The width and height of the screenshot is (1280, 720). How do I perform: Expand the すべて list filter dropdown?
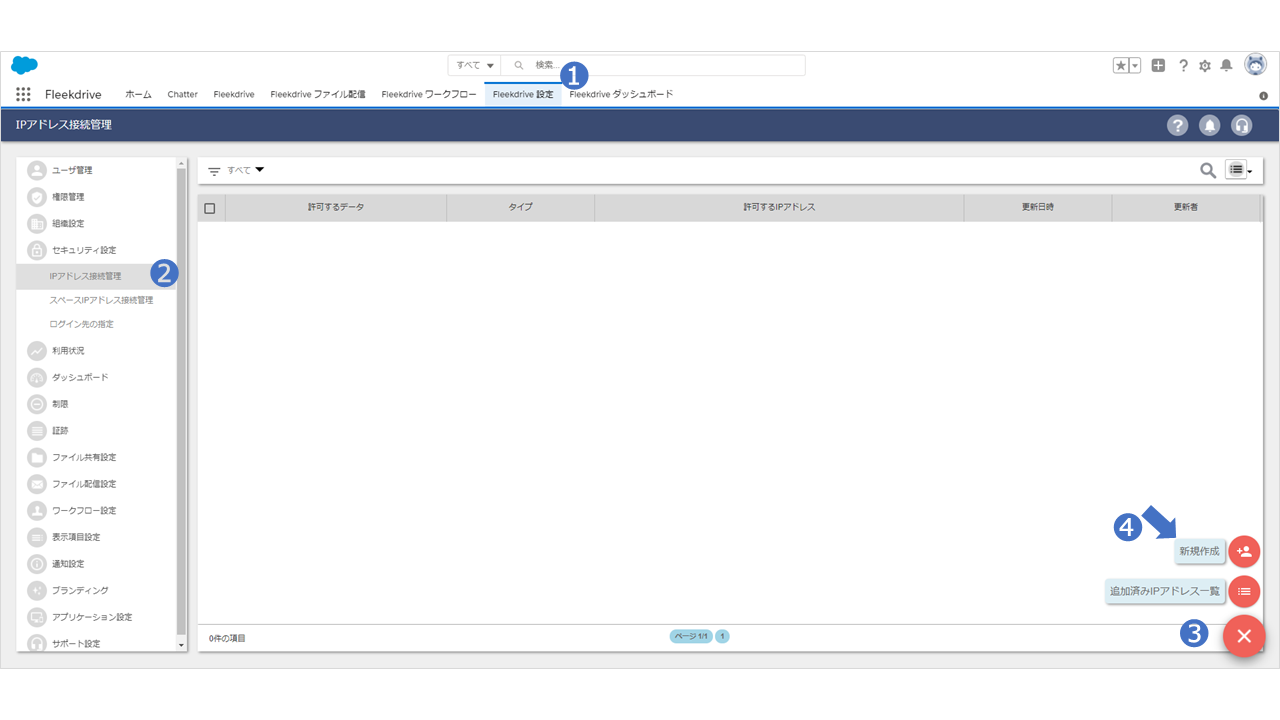click(x=246, y=170)
